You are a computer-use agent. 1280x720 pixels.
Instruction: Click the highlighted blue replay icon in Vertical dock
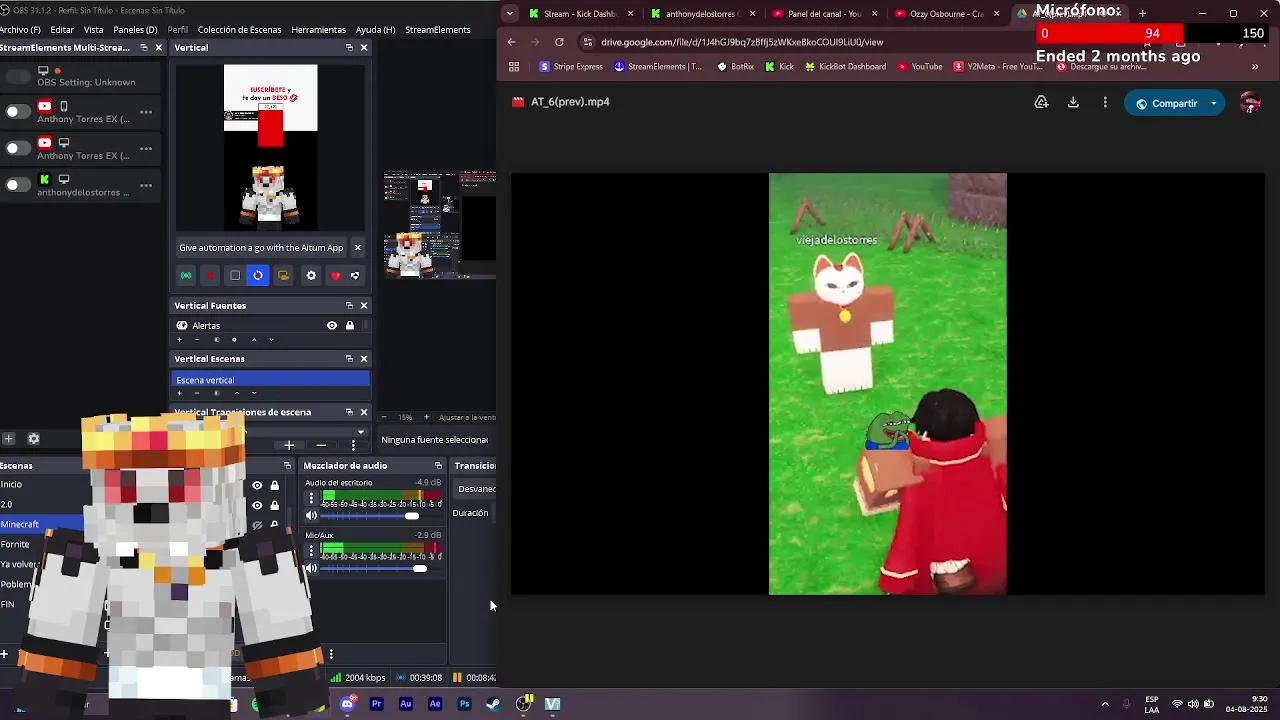point(258,275)
